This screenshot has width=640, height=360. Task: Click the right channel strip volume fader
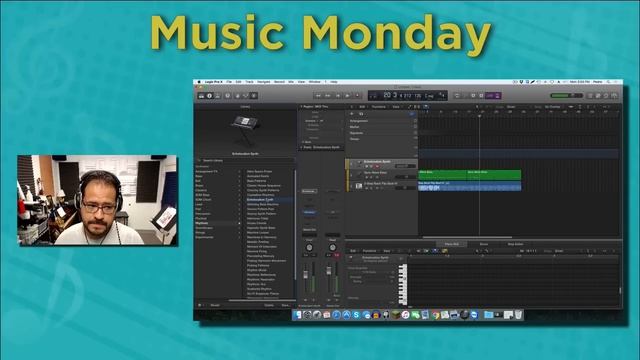329,271
